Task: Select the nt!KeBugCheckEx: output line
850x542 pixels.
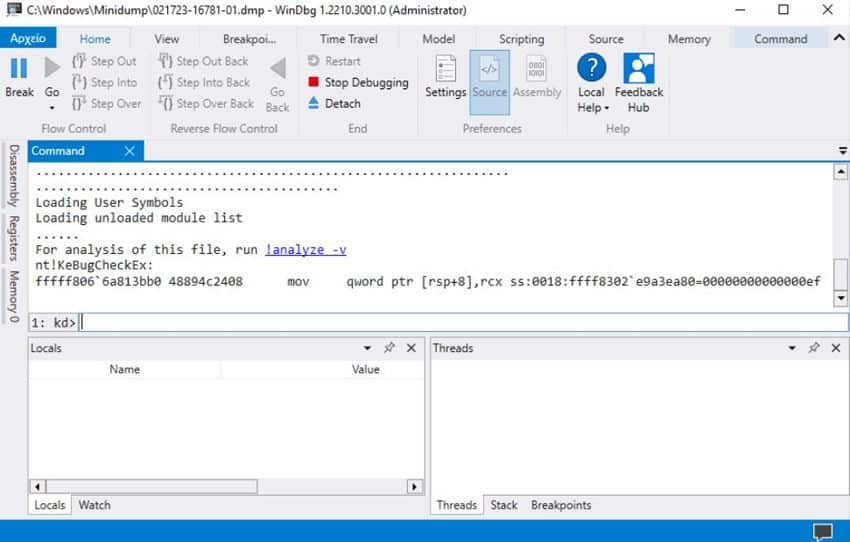Action: 94,265
